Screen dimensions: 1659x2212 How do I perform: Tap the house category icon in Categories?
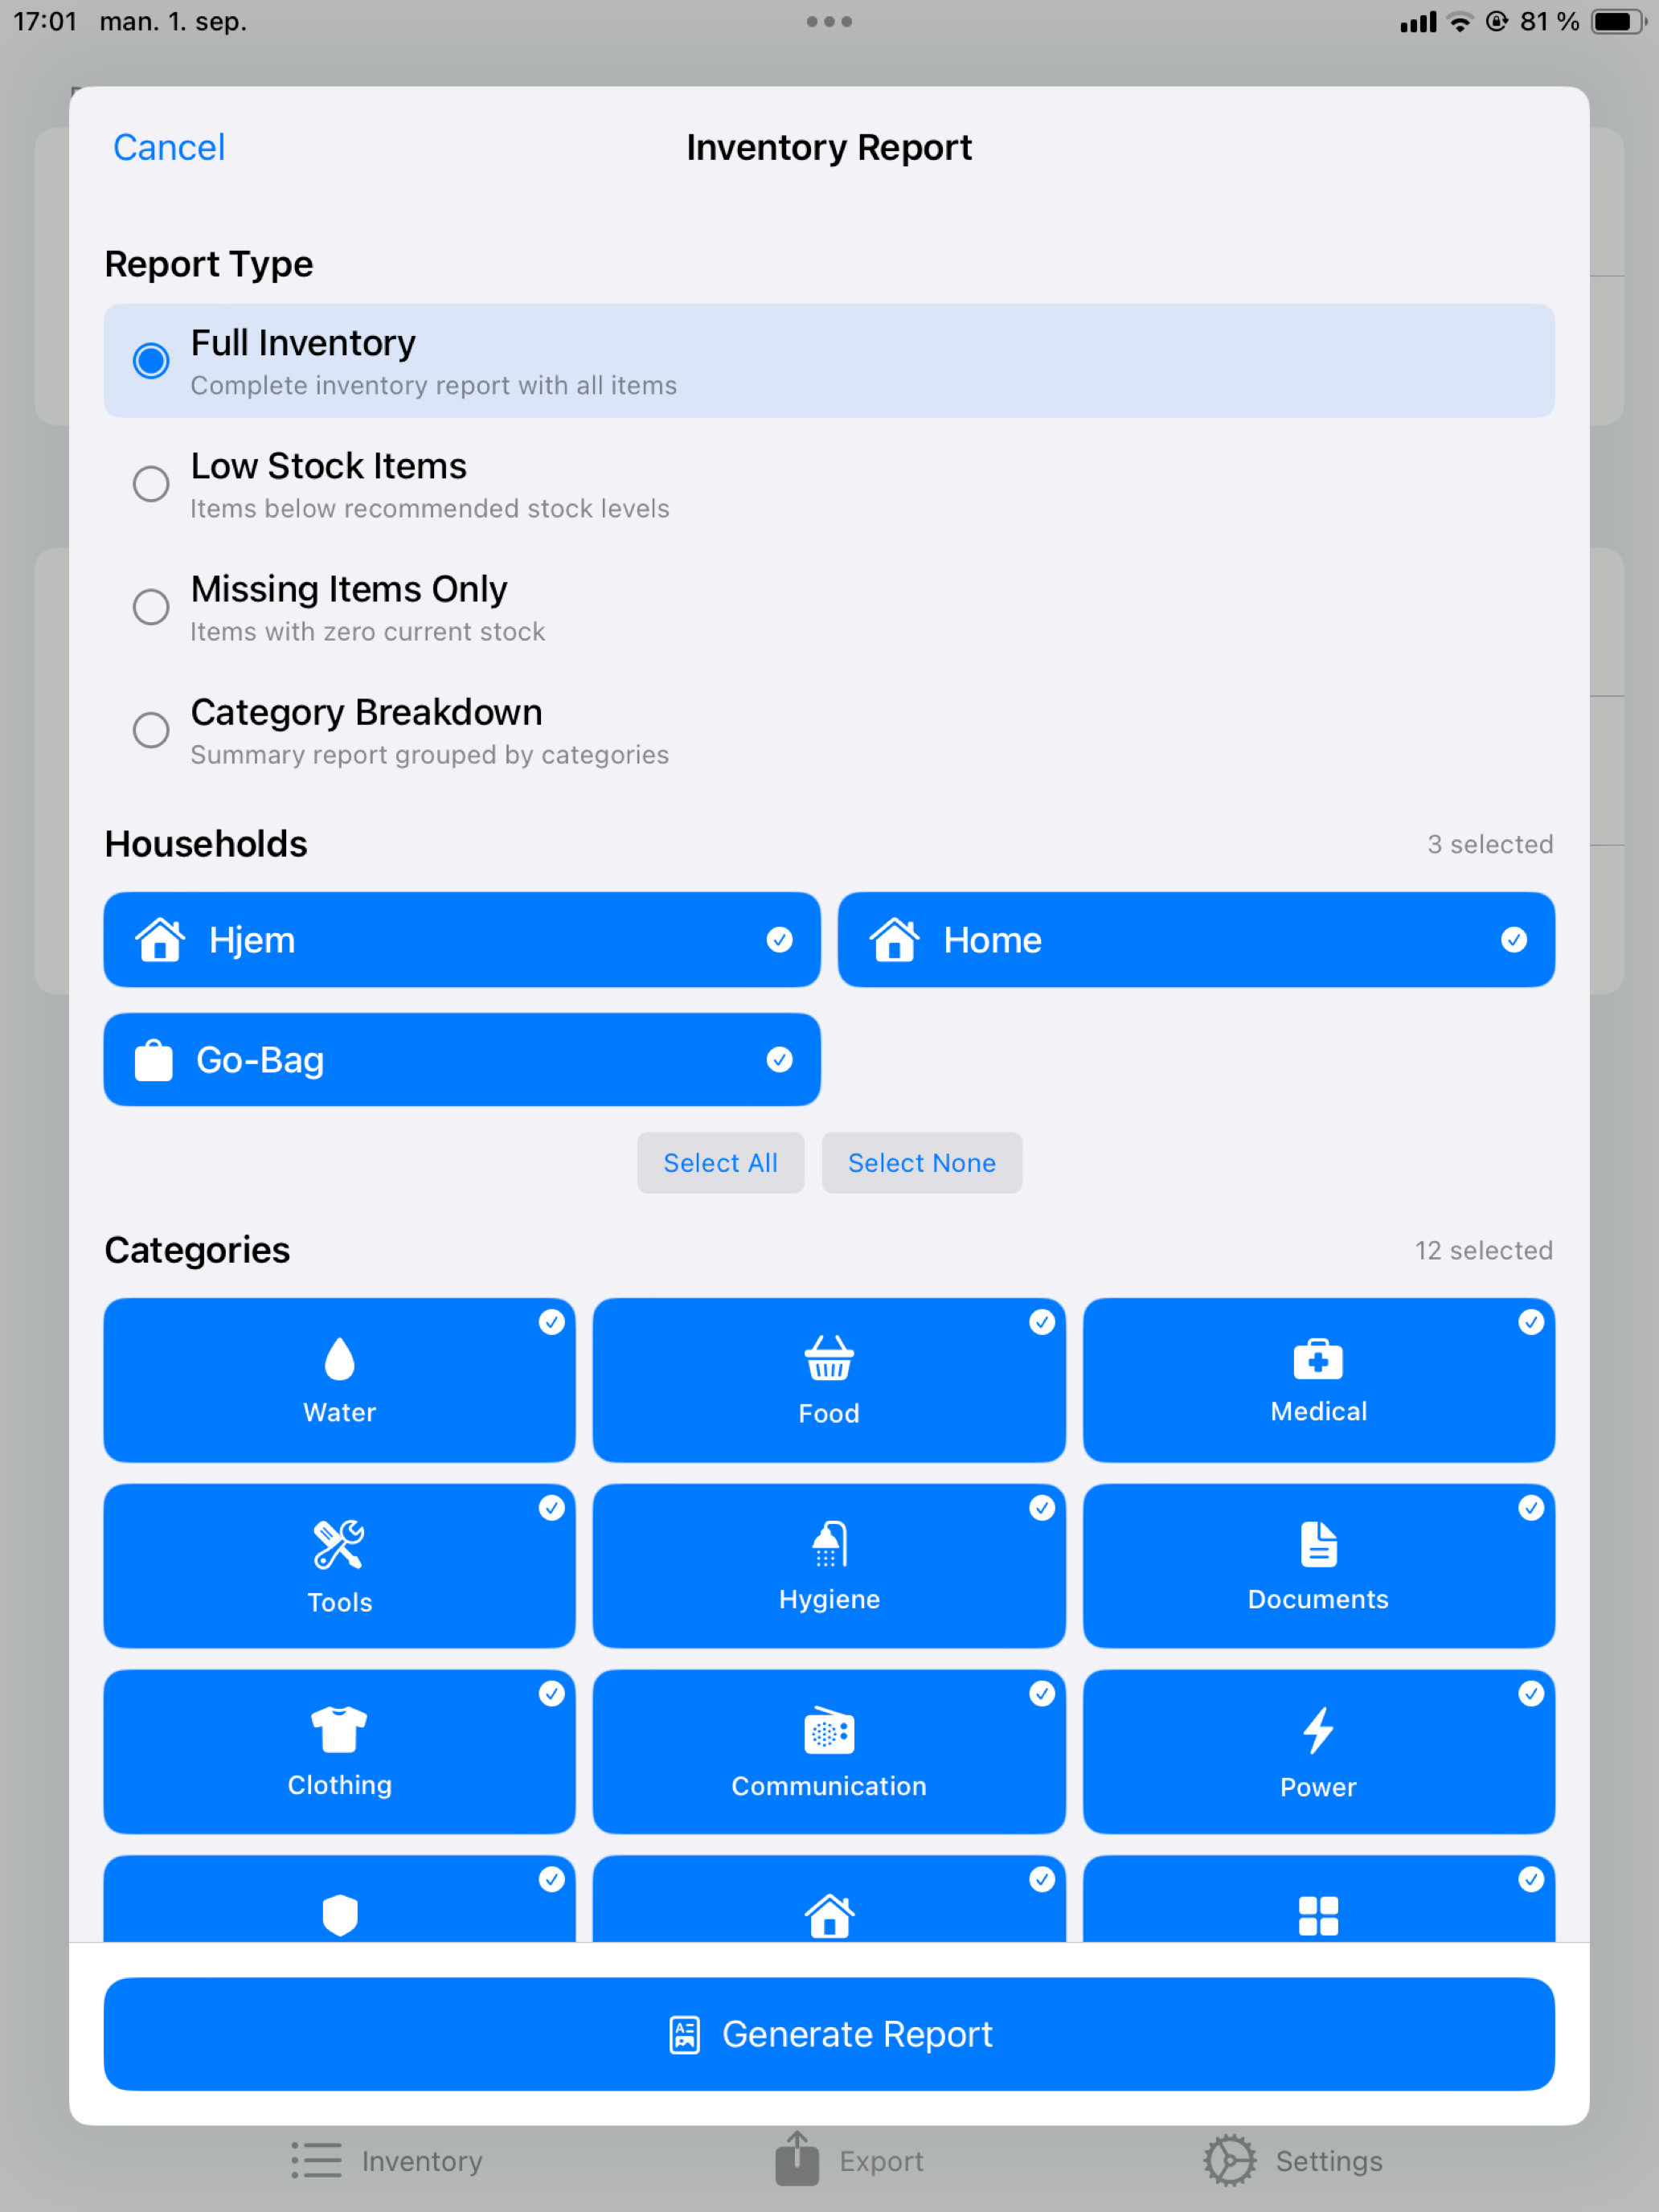click(829, 1916)
